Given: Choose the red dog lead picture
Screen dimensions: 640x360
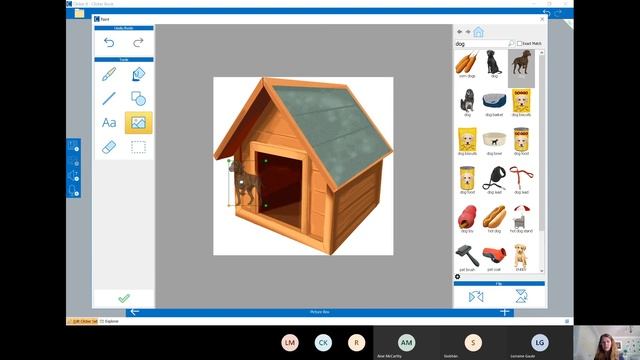Looking at the screenshot, I should (x=521, y=180).
